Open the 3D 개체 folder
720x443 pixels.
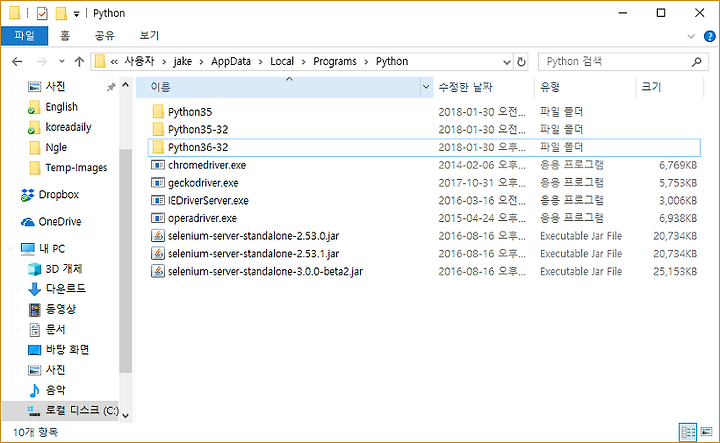click(x=55, y=269)
